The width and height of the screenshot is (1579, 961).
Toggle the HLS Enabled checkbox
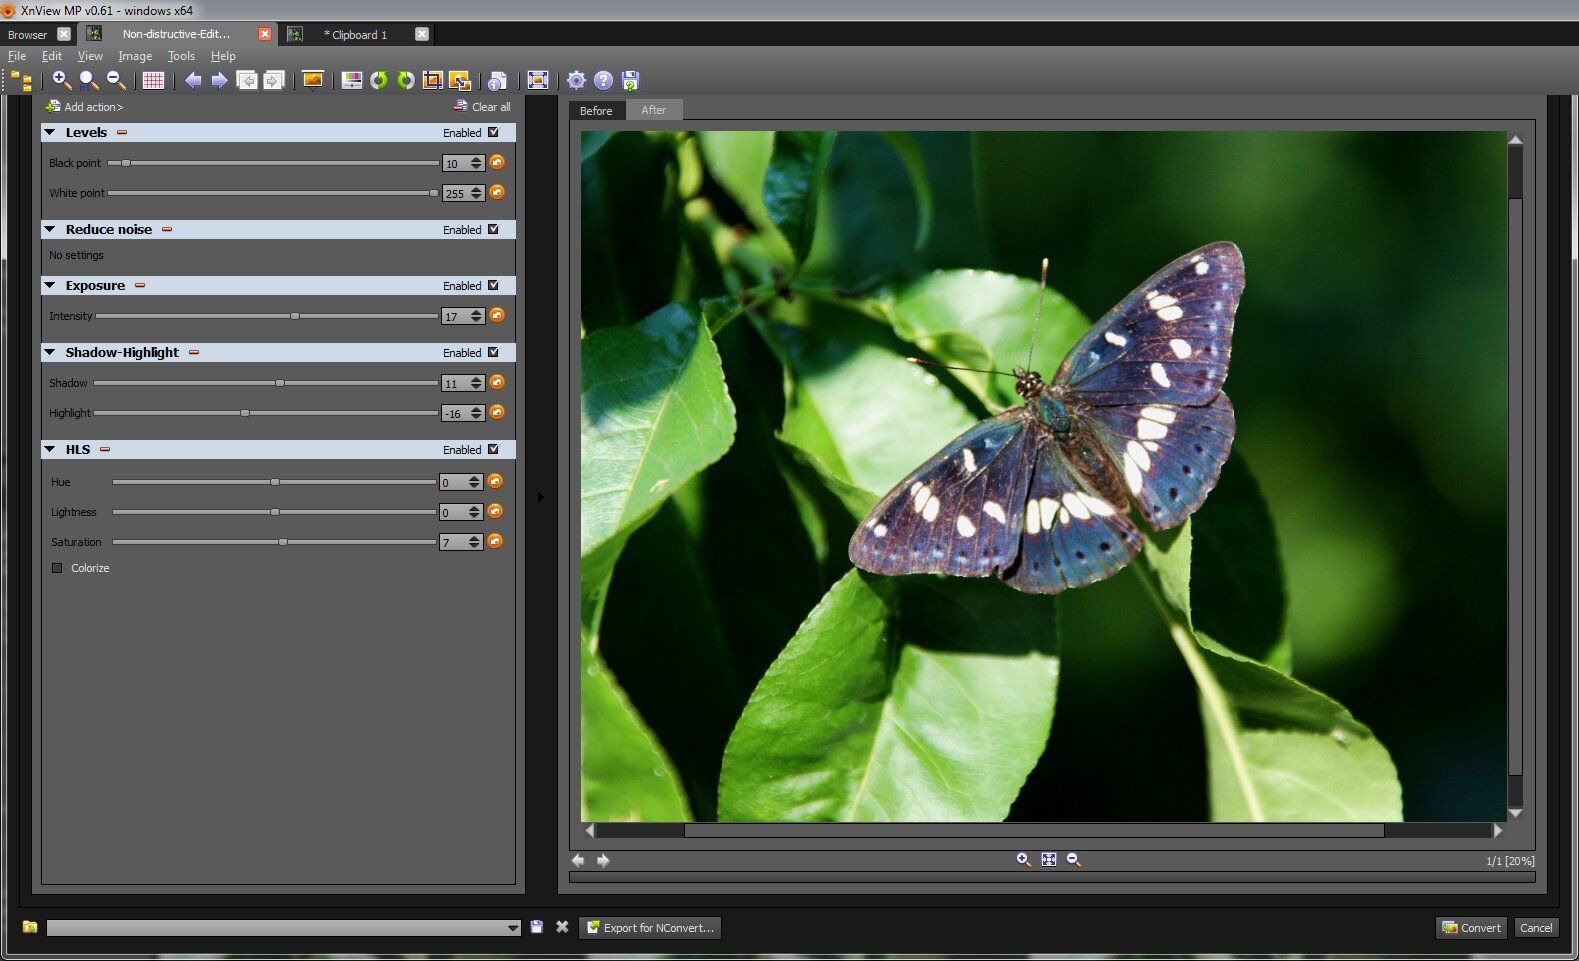493,449
